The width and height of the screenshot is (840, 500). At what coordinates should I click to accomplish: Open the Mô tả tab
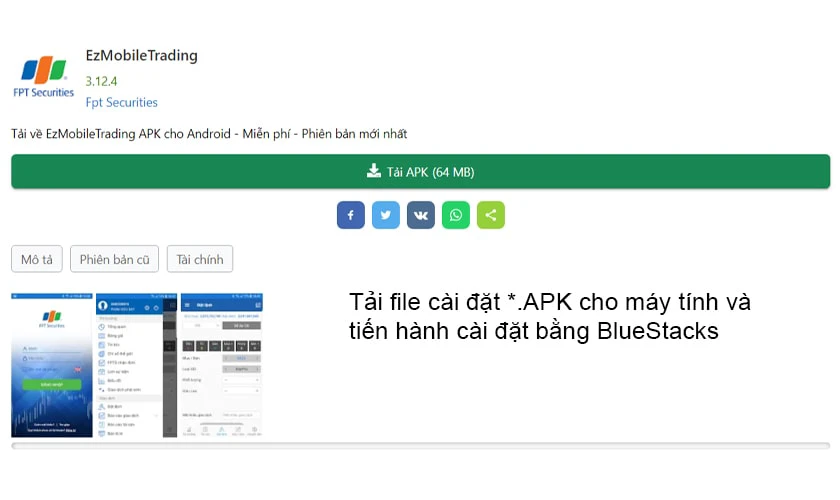tap(37, 259)
